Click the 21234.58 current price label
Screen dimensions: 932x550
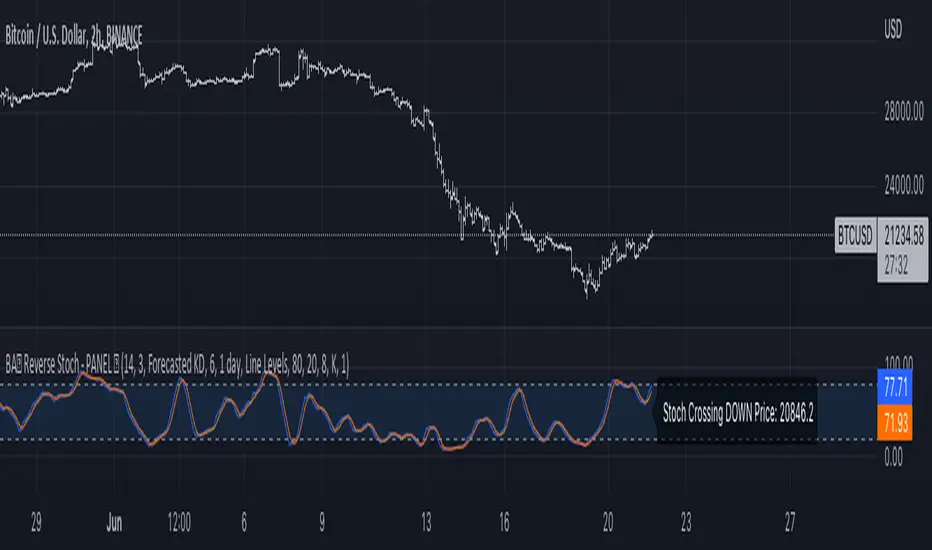coord(903,237)
